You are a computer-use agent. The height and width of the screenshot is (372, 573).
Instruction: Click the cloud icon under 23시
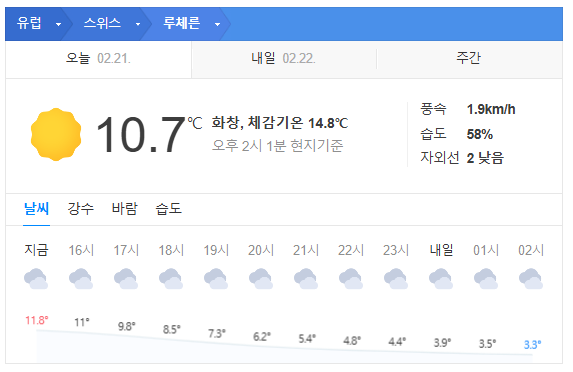coord(396,279)
